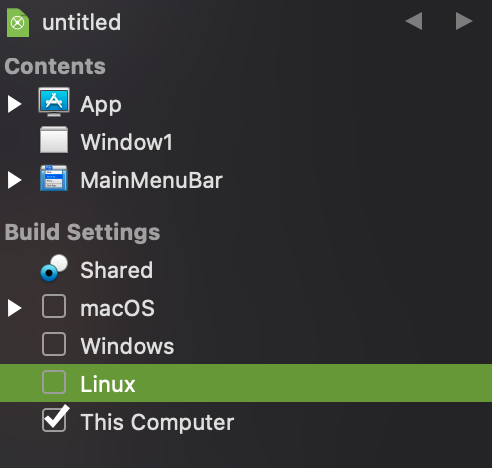The image size is (492, 468).
Task: Check the Linux build target checkbox
Action: 54,382
